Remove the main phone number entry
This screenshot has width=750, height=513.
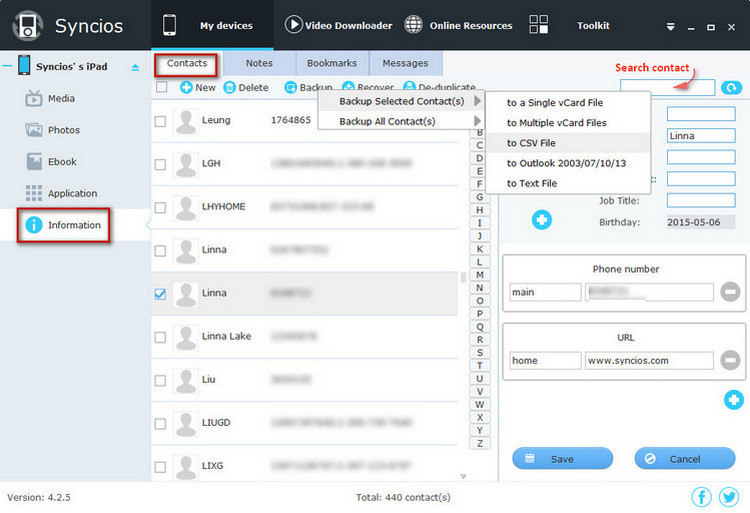pyautogui.click(x=730, y=292)
